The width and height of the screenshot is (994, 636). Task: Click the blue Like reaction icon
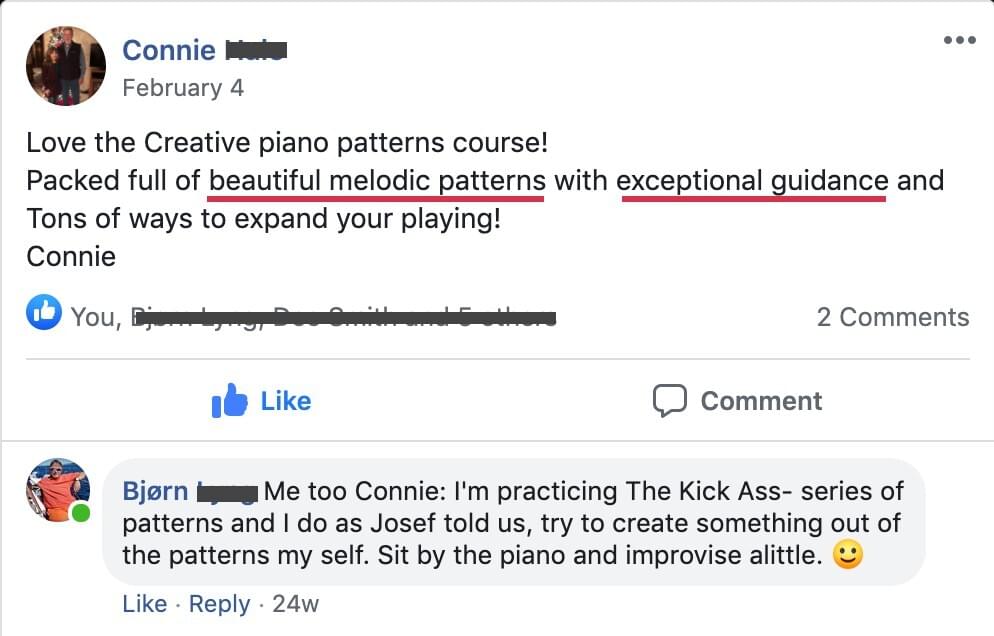pos(44,313)
